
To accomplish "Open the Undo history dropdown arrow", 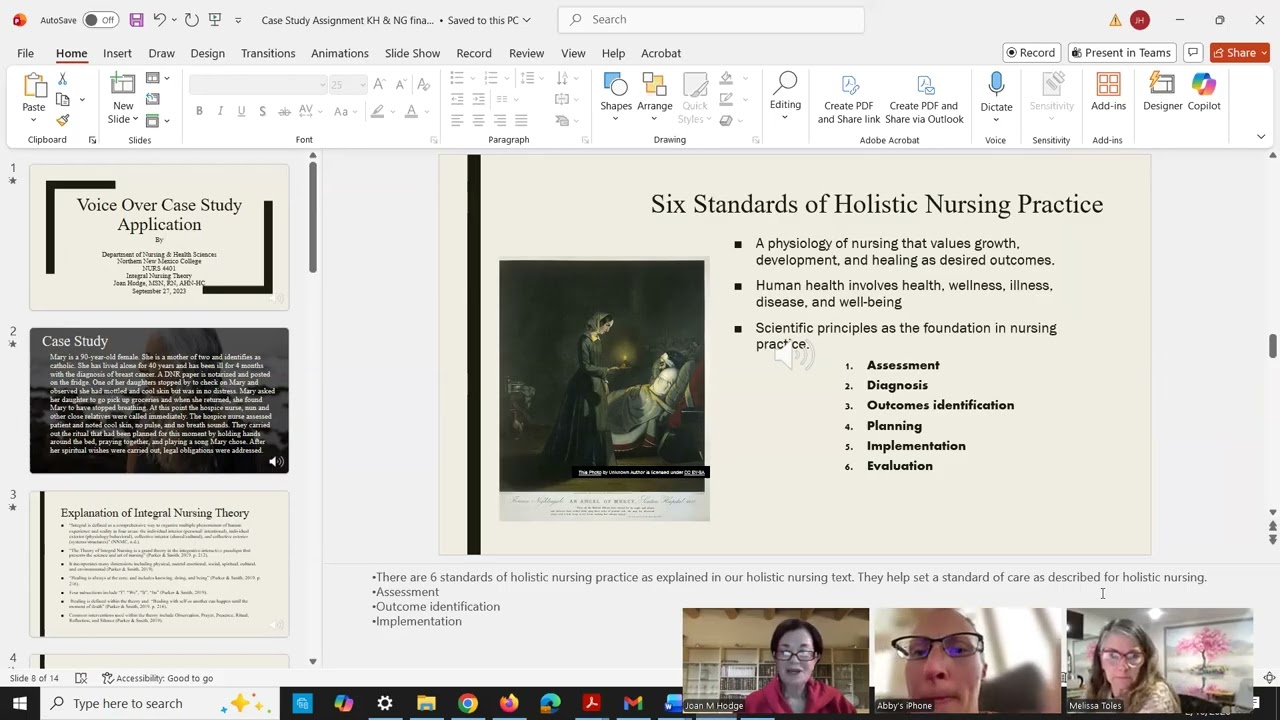I will 174,20.
